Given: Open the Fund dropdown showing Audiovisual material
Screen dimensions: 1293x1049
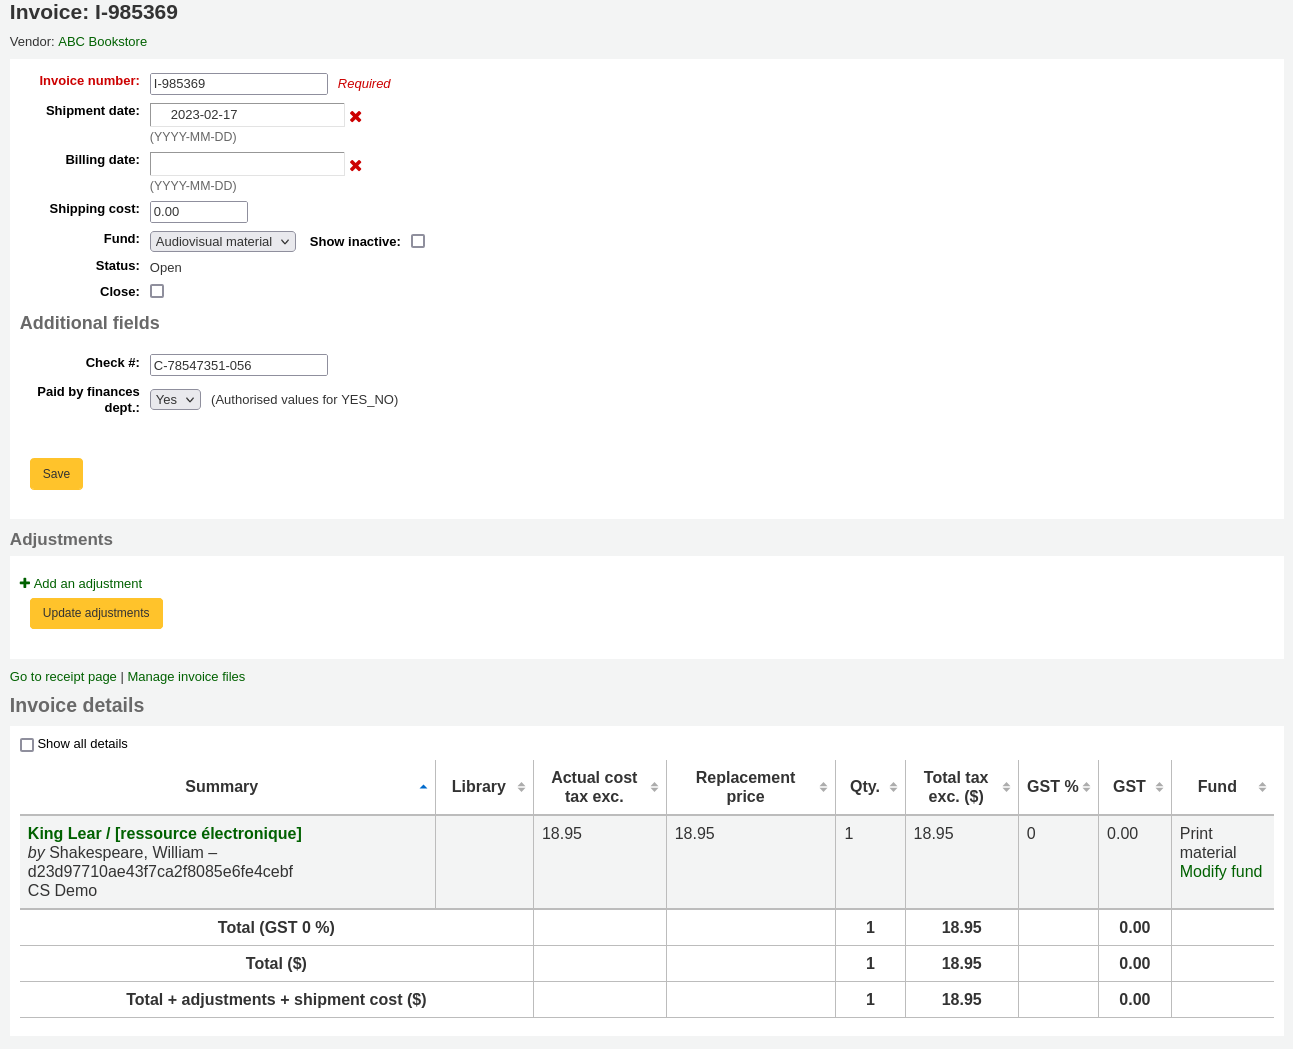Looking at the screenshot, I should tap(222, 241).
